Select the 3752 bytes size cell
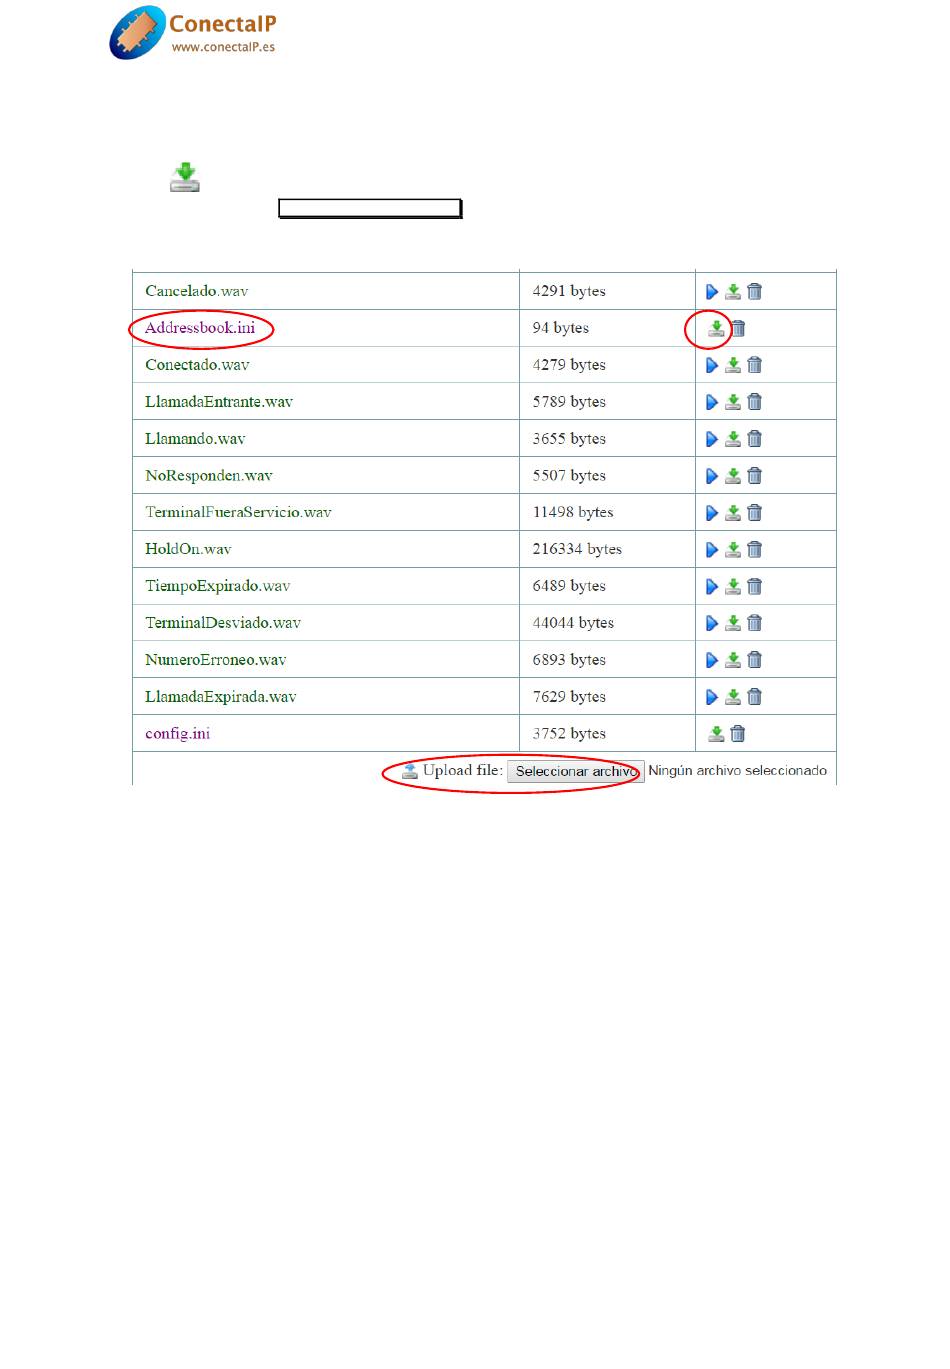This screenshot has width=950, height=1369. 607,733
